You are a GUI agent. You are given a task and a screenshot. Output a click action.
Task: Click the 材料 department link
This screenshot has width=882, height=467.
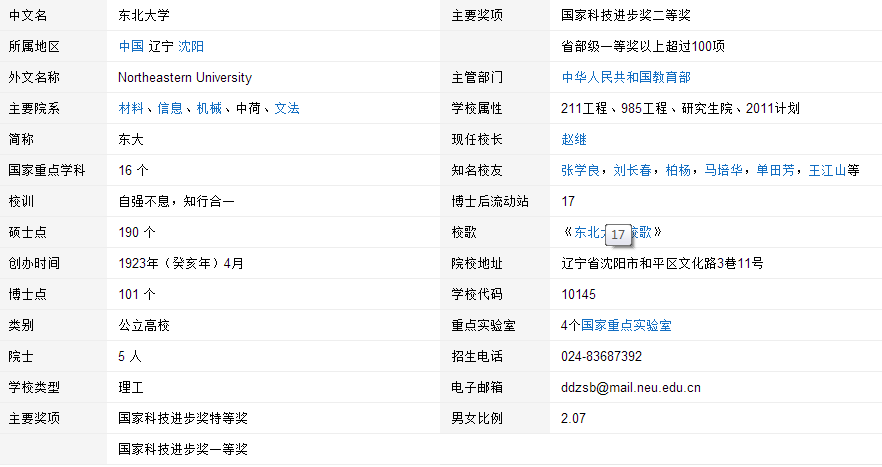(131, 108)
